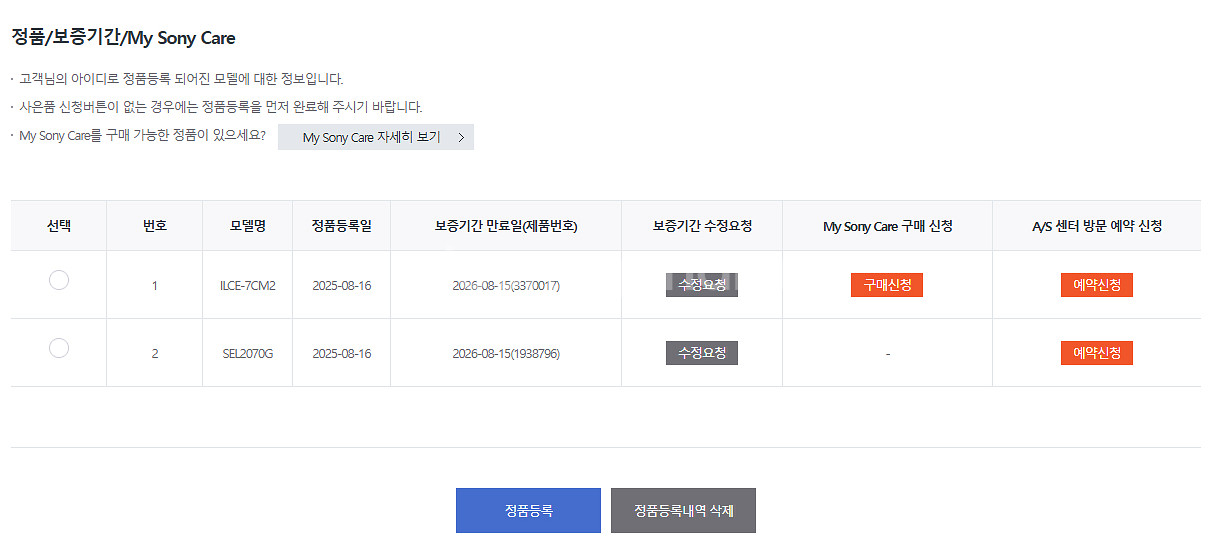
Task: Click the 정품/보증기간/My Sony Care heading
Action: [123, 39]
